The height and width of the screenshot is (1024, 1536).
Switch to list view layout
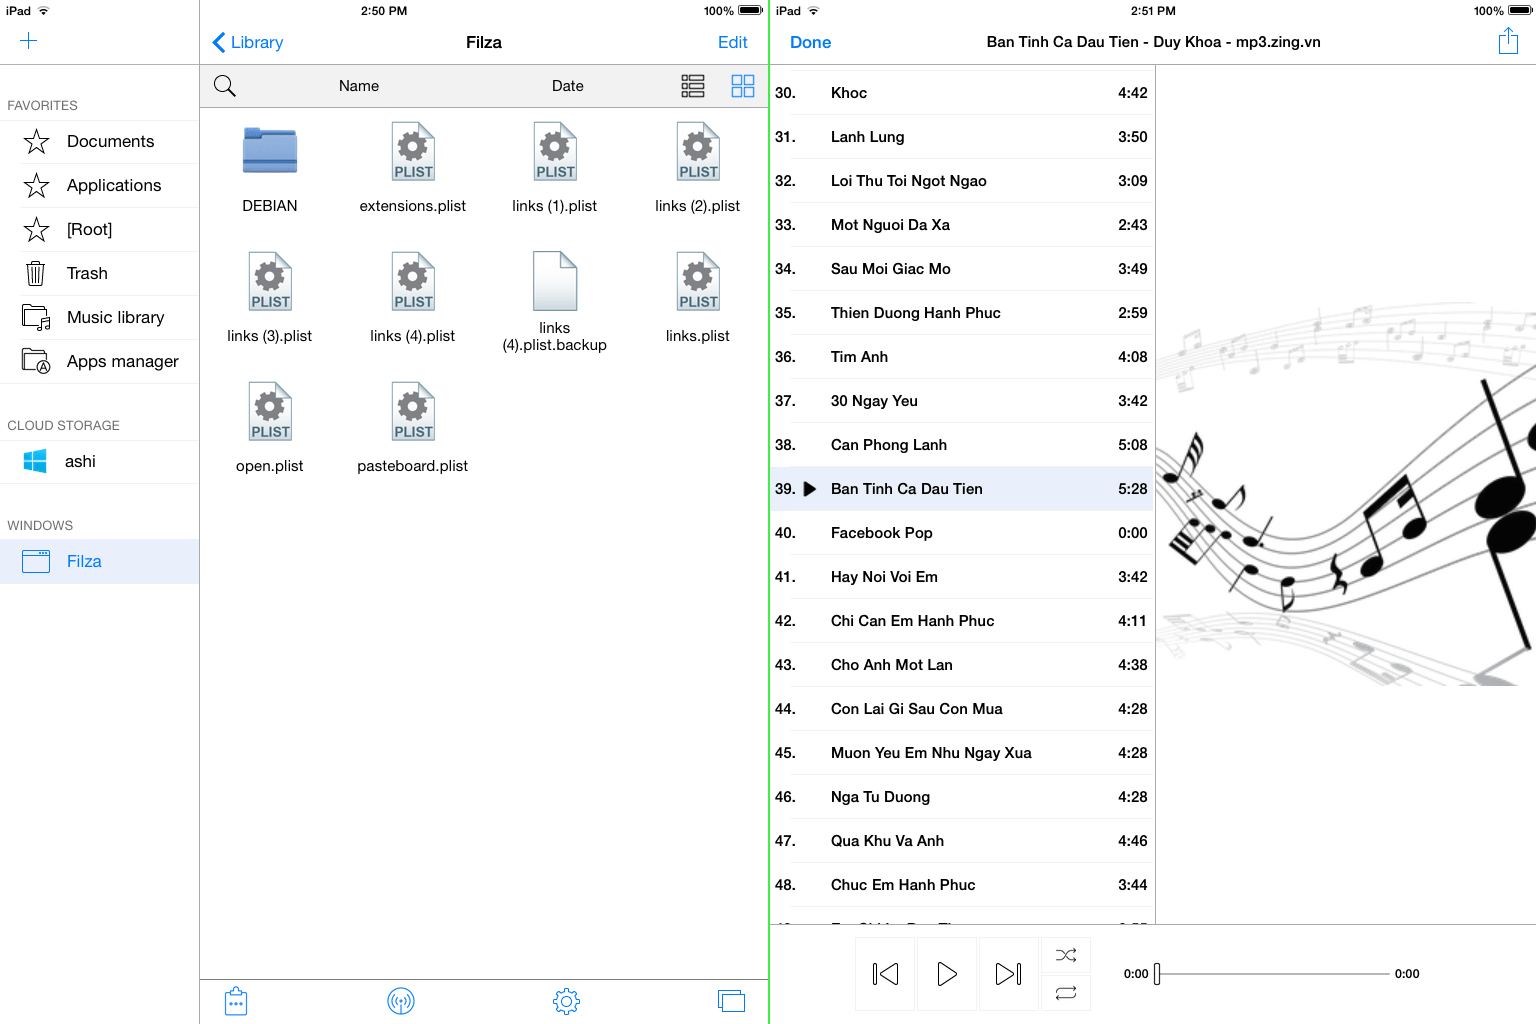693,86
